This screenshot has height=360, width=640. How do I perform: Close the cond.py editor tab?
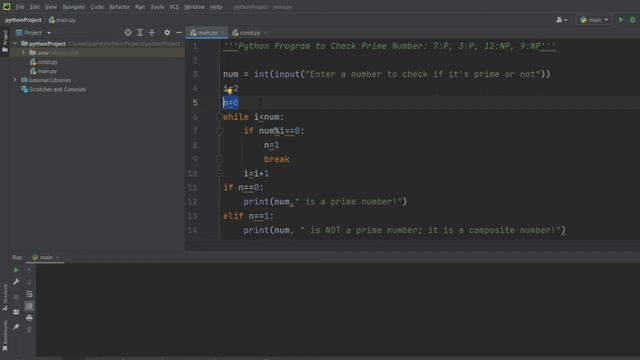(x=265, y=33)
